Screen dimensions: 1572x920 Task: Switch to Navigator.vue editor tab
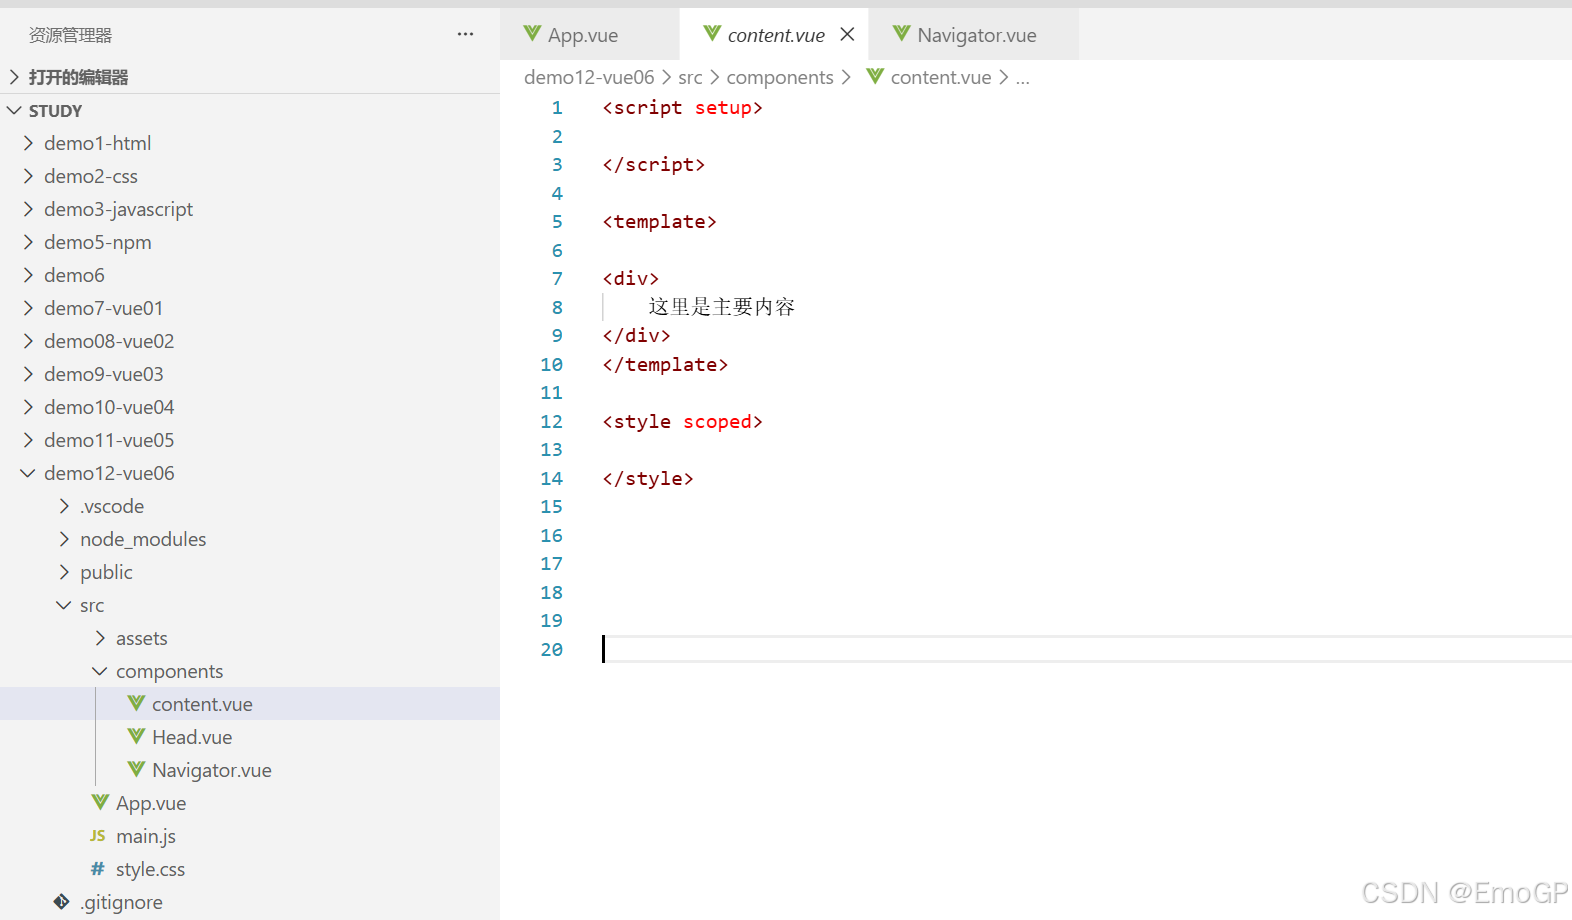(974, 35)
